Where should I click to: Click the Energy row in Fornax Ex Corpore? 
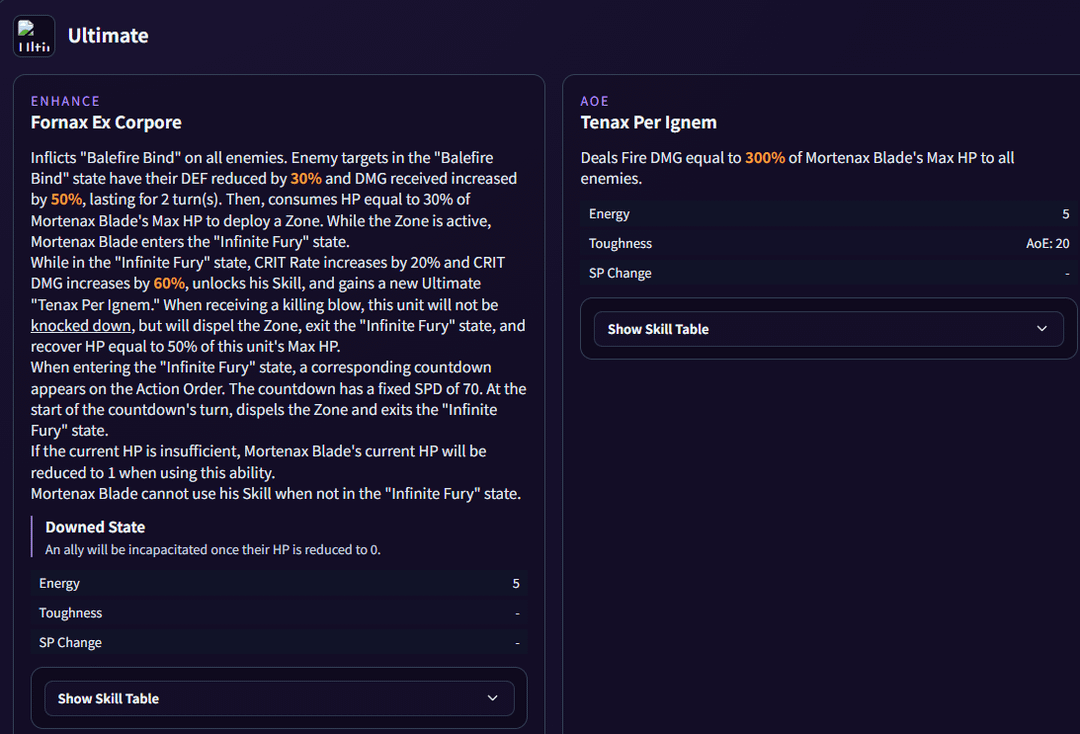tap(279, 583)
